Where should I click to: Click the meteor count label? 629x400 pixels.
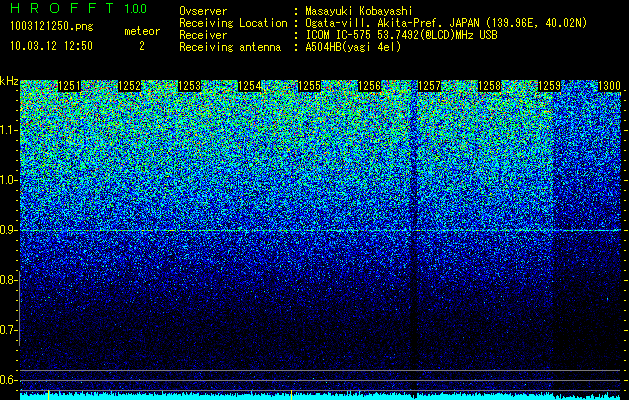tap(142, 31)
